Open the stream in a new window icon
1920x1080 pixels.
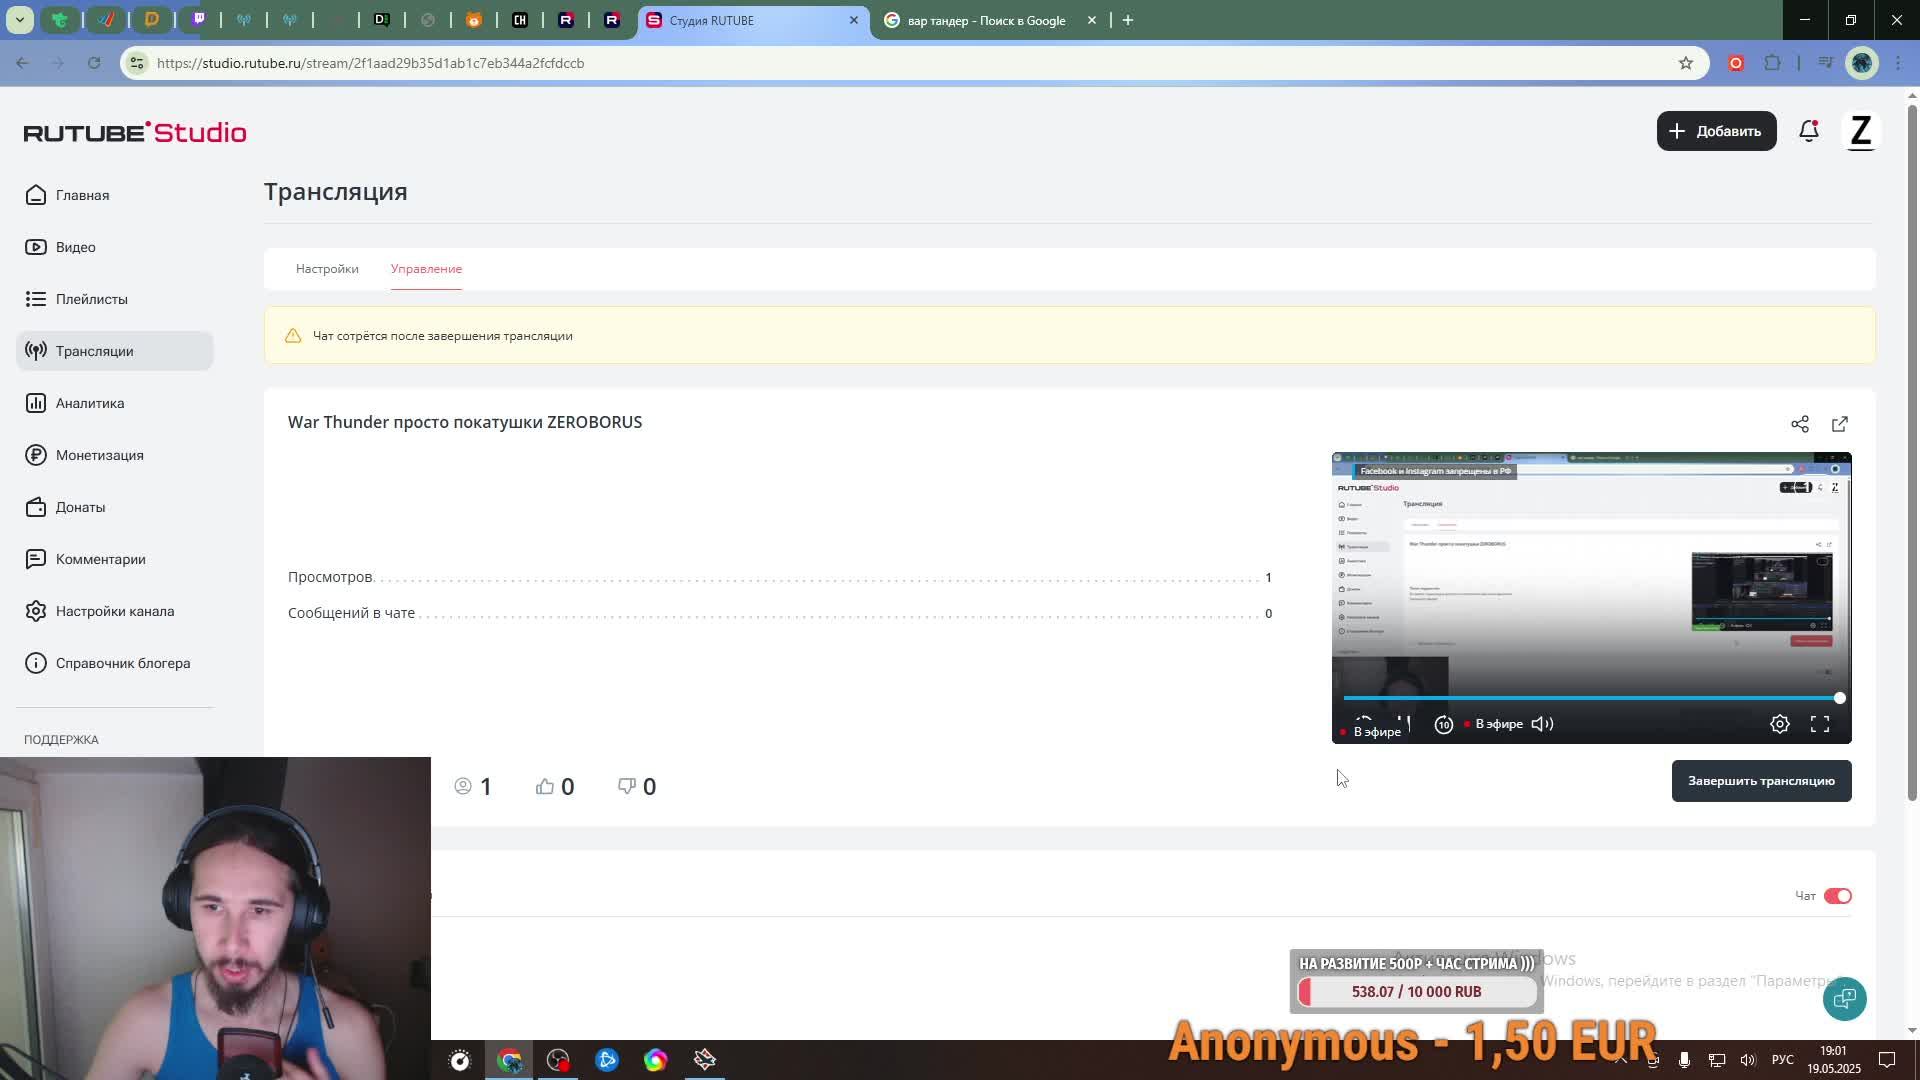[x=1840, y=424]
